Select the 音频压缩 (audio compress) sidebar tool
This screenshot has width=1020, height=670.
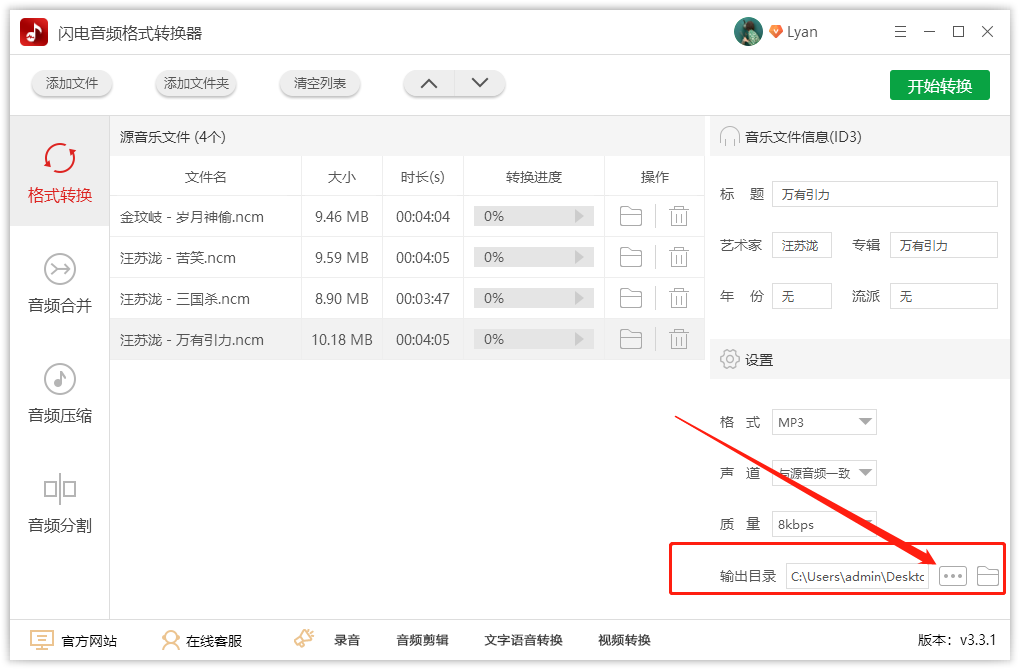tap(60, 393)
